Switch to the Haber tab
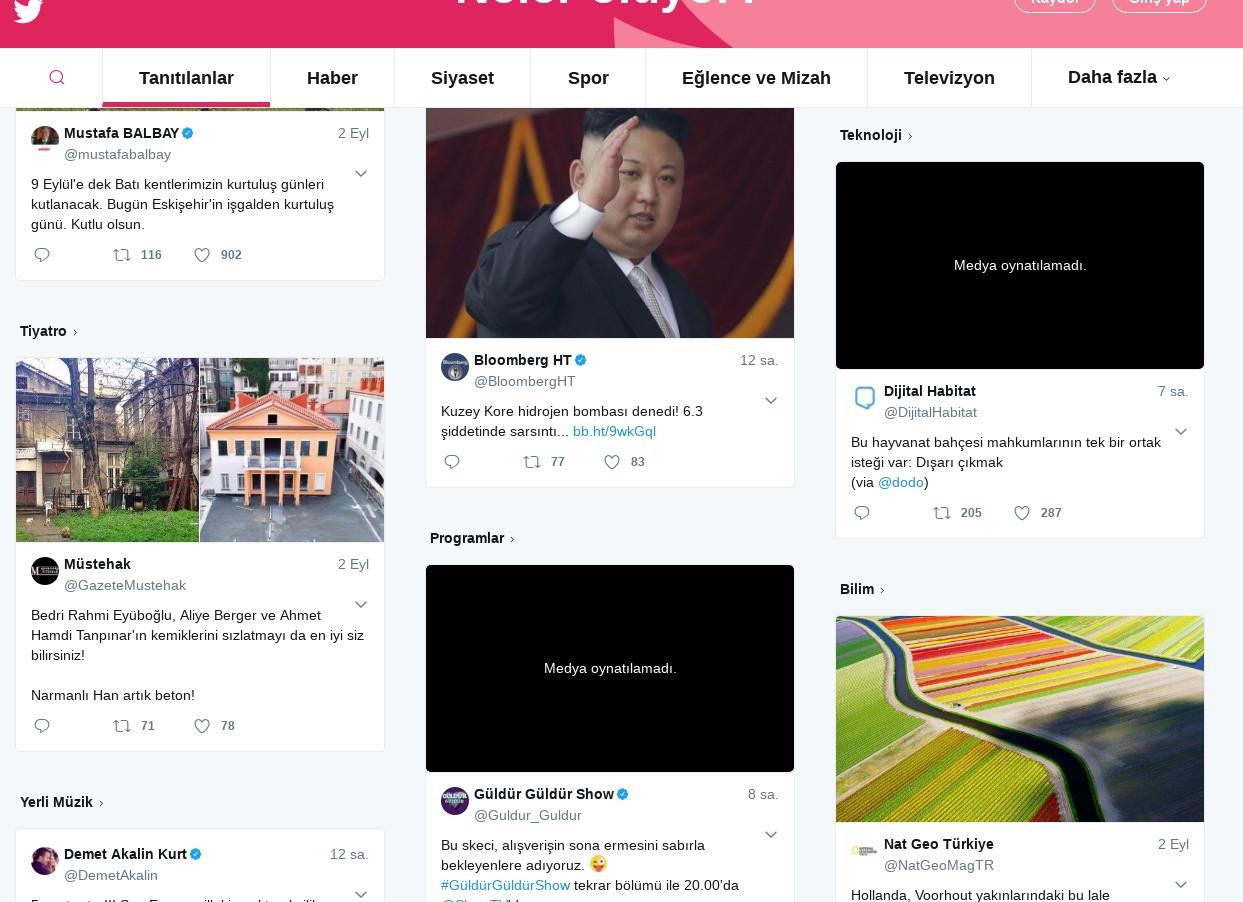 (332, 78)
